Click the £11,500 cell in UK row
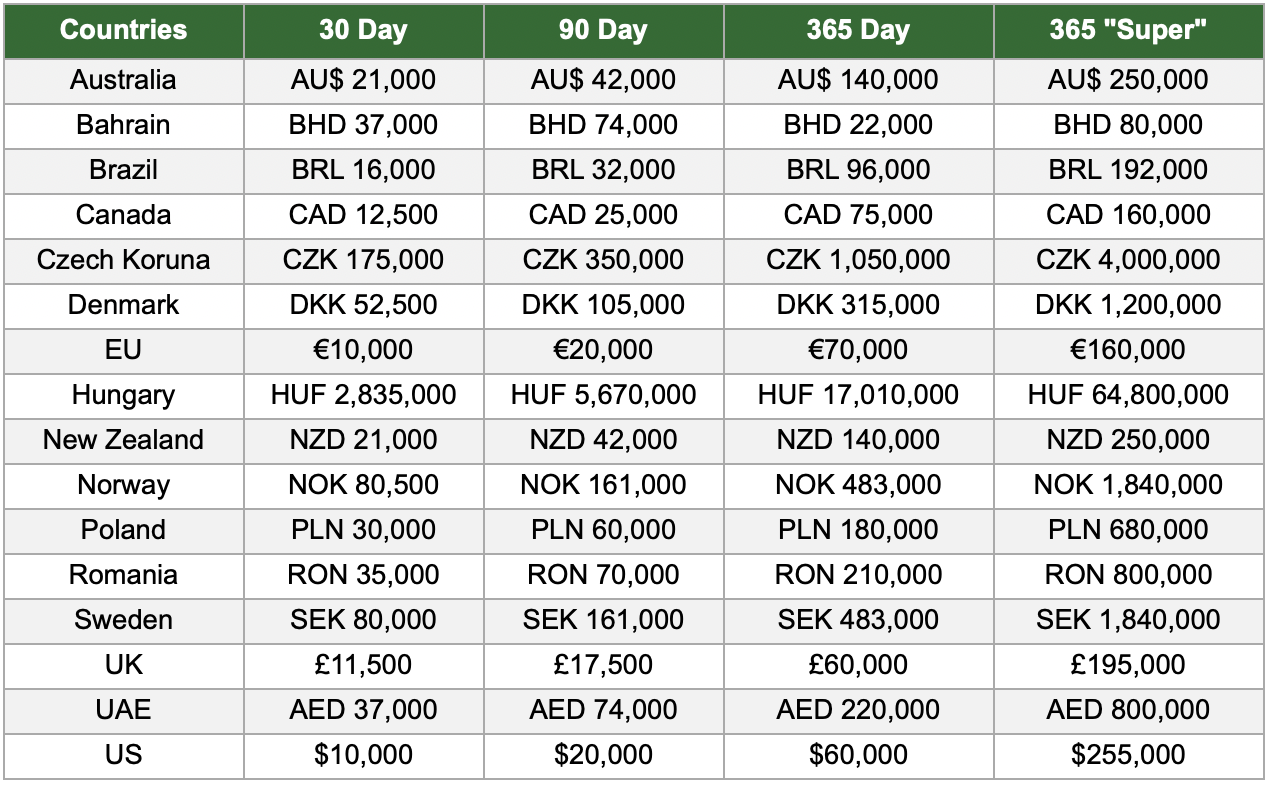This screenshot has width=1268, height=786. click(x=363, y=665)
